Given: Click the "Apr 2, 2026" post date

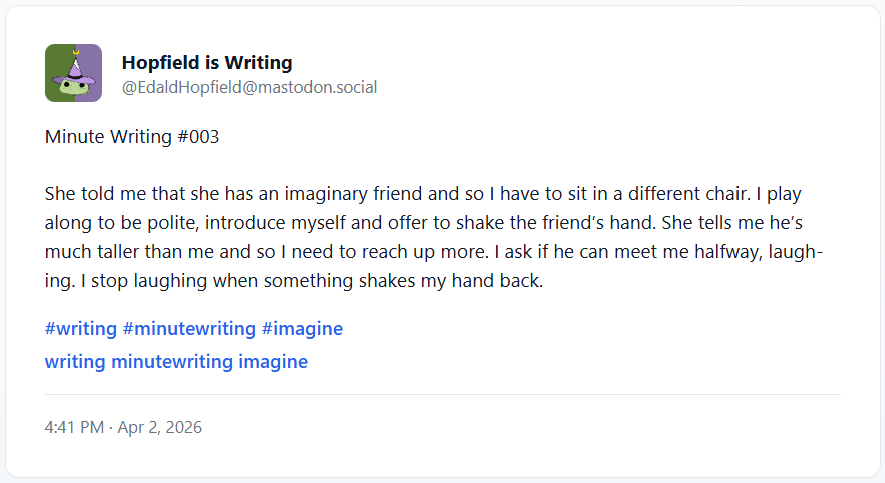Looking at the screenshot, I should click(160, 427).
